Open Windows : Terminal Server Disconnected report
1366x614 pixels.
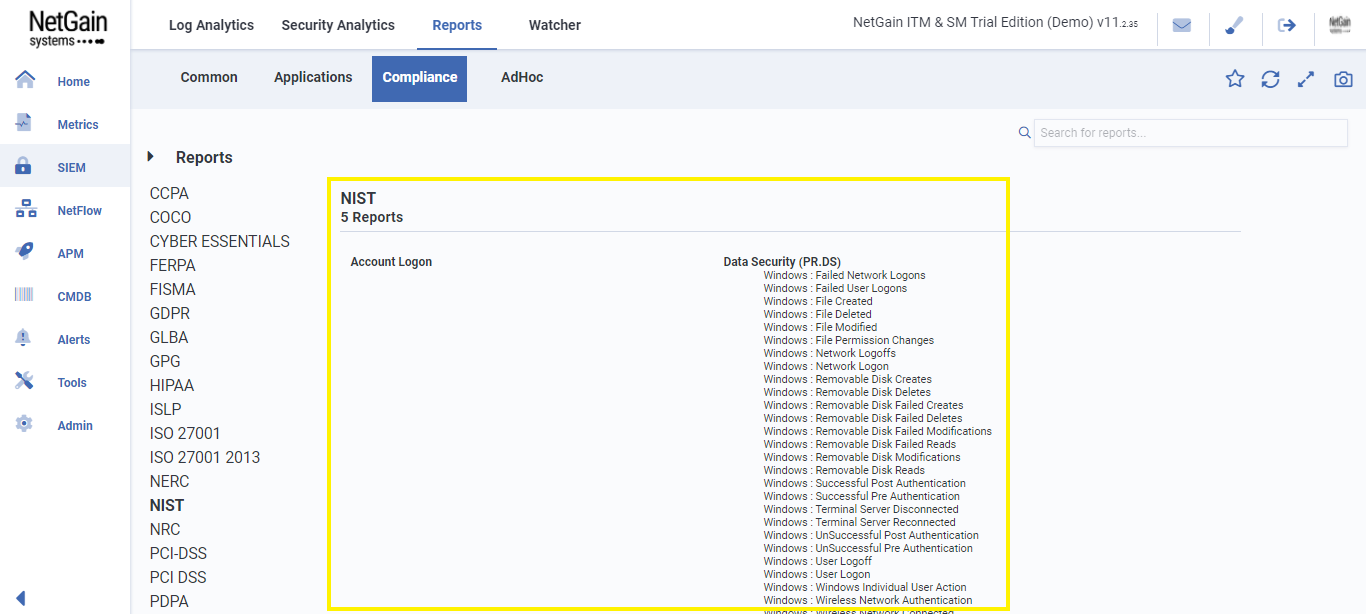pos(861,509)
